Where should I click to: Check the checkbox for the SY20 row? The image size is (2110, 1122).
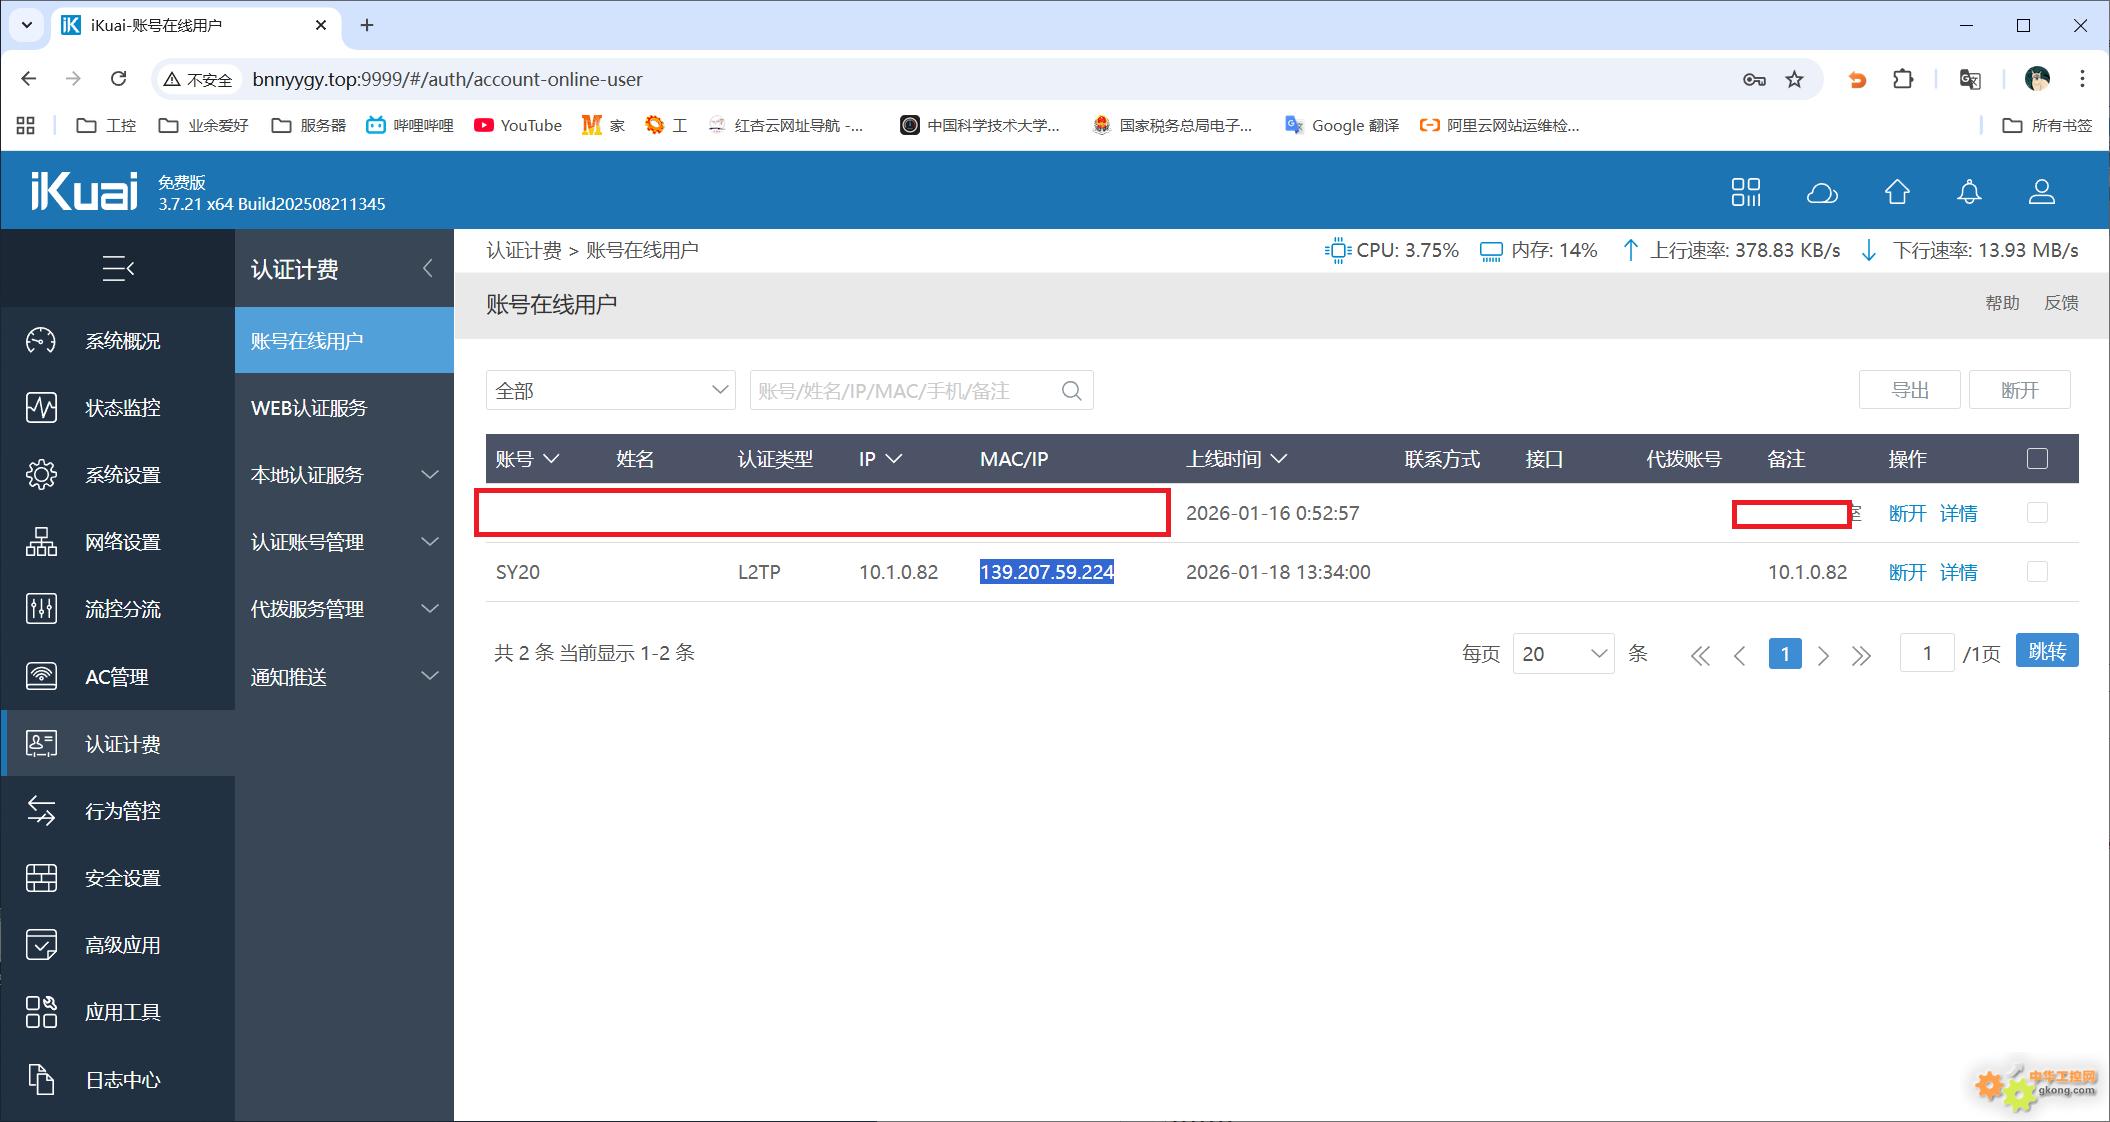click(x=2037, y=572)
